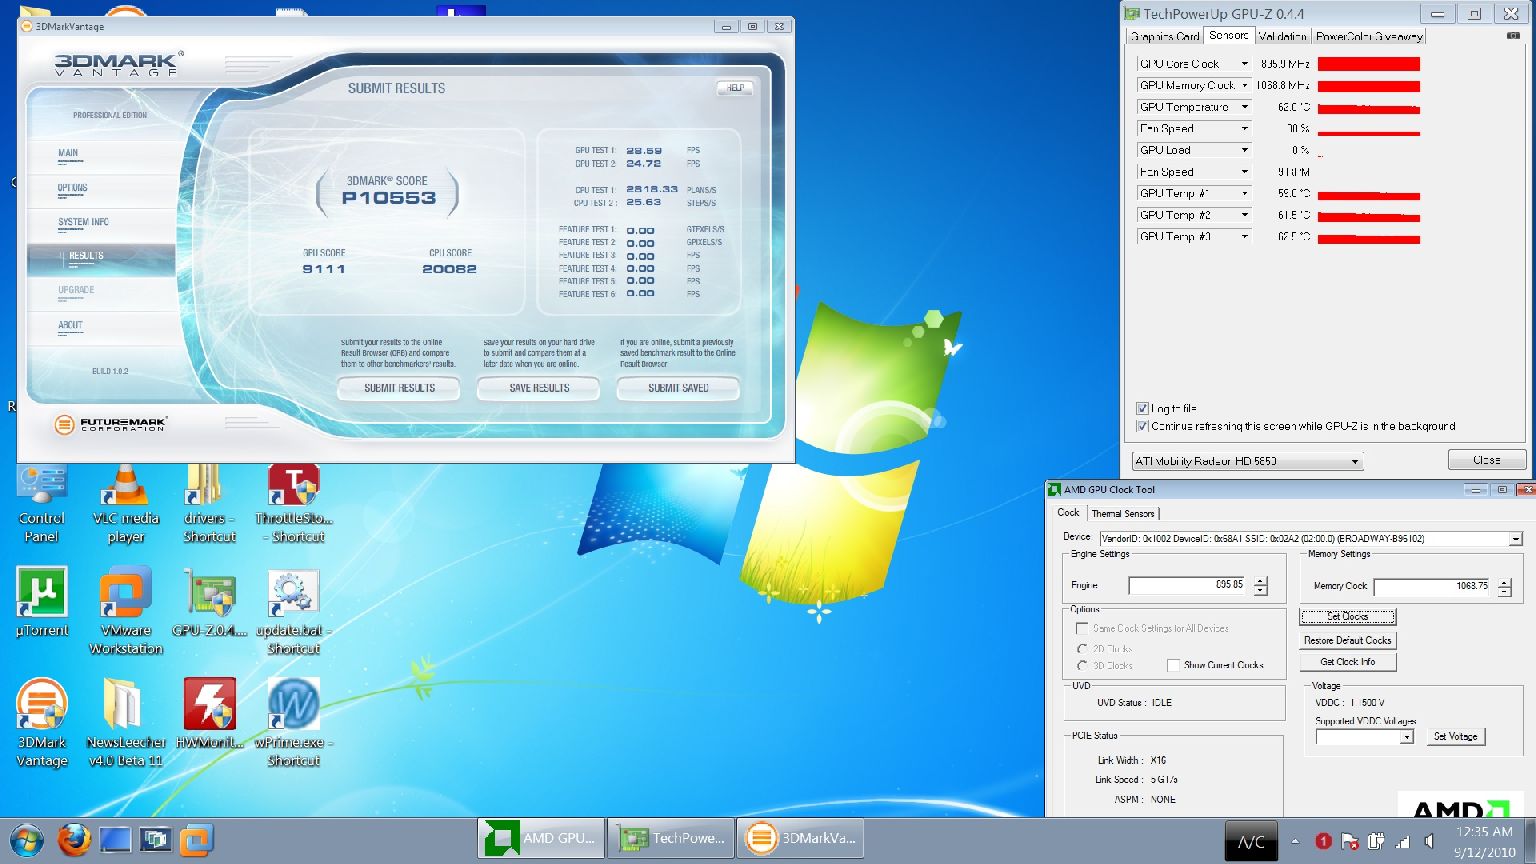This screenshot has height=864, width=1536.
Task: Click the Submit Saved button
Action: point(678,388)
